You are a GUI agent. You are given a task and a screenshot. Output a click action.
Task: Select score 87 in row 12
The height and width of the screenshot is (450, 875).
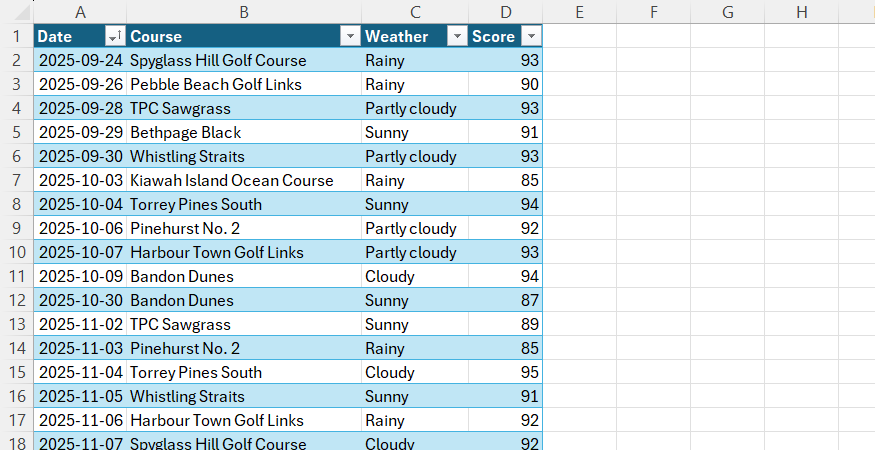click(x=505, y=300)
